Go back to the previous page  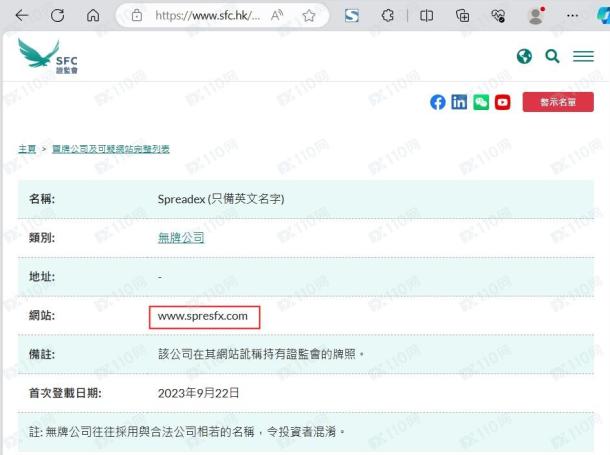point(22,16)
